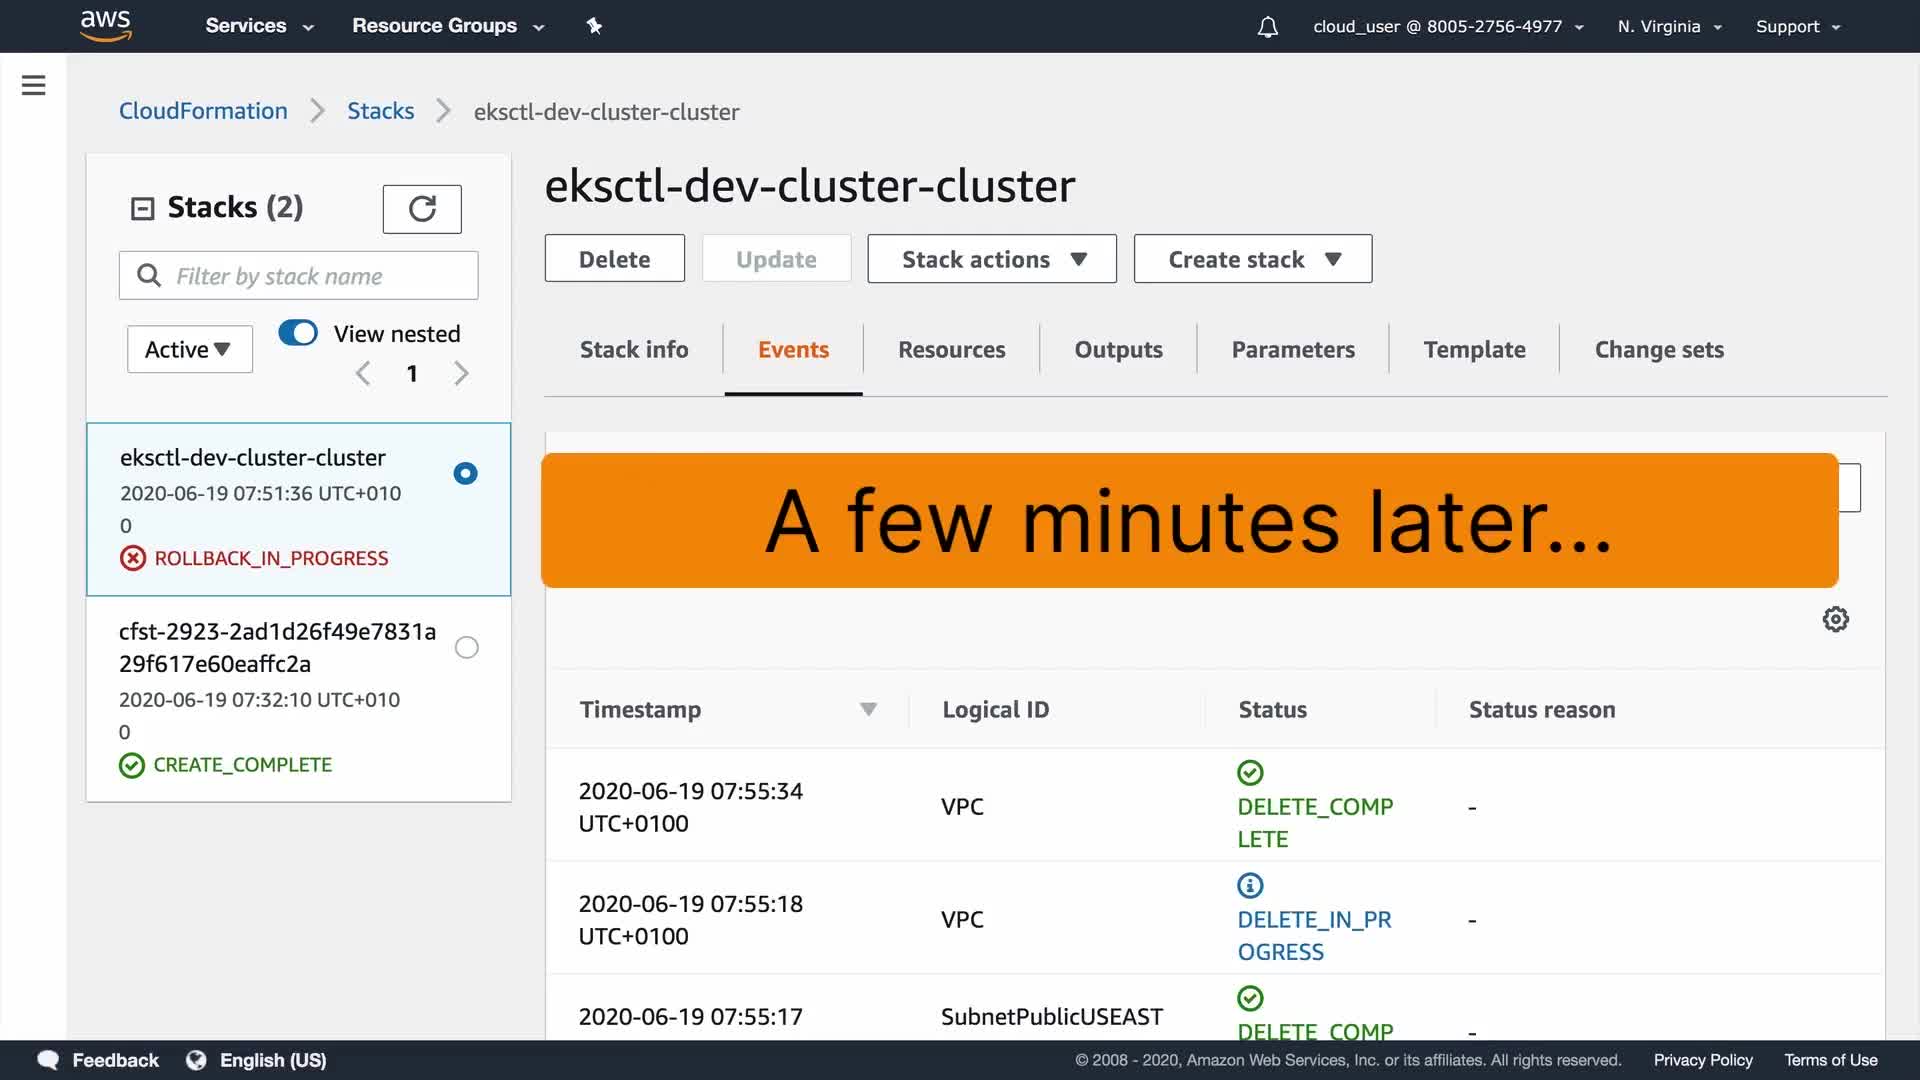Viewport: 1920px width, 1080px height.
Task: Follow the Stacks breadcrumb link
Action: (x=380, y=111)
